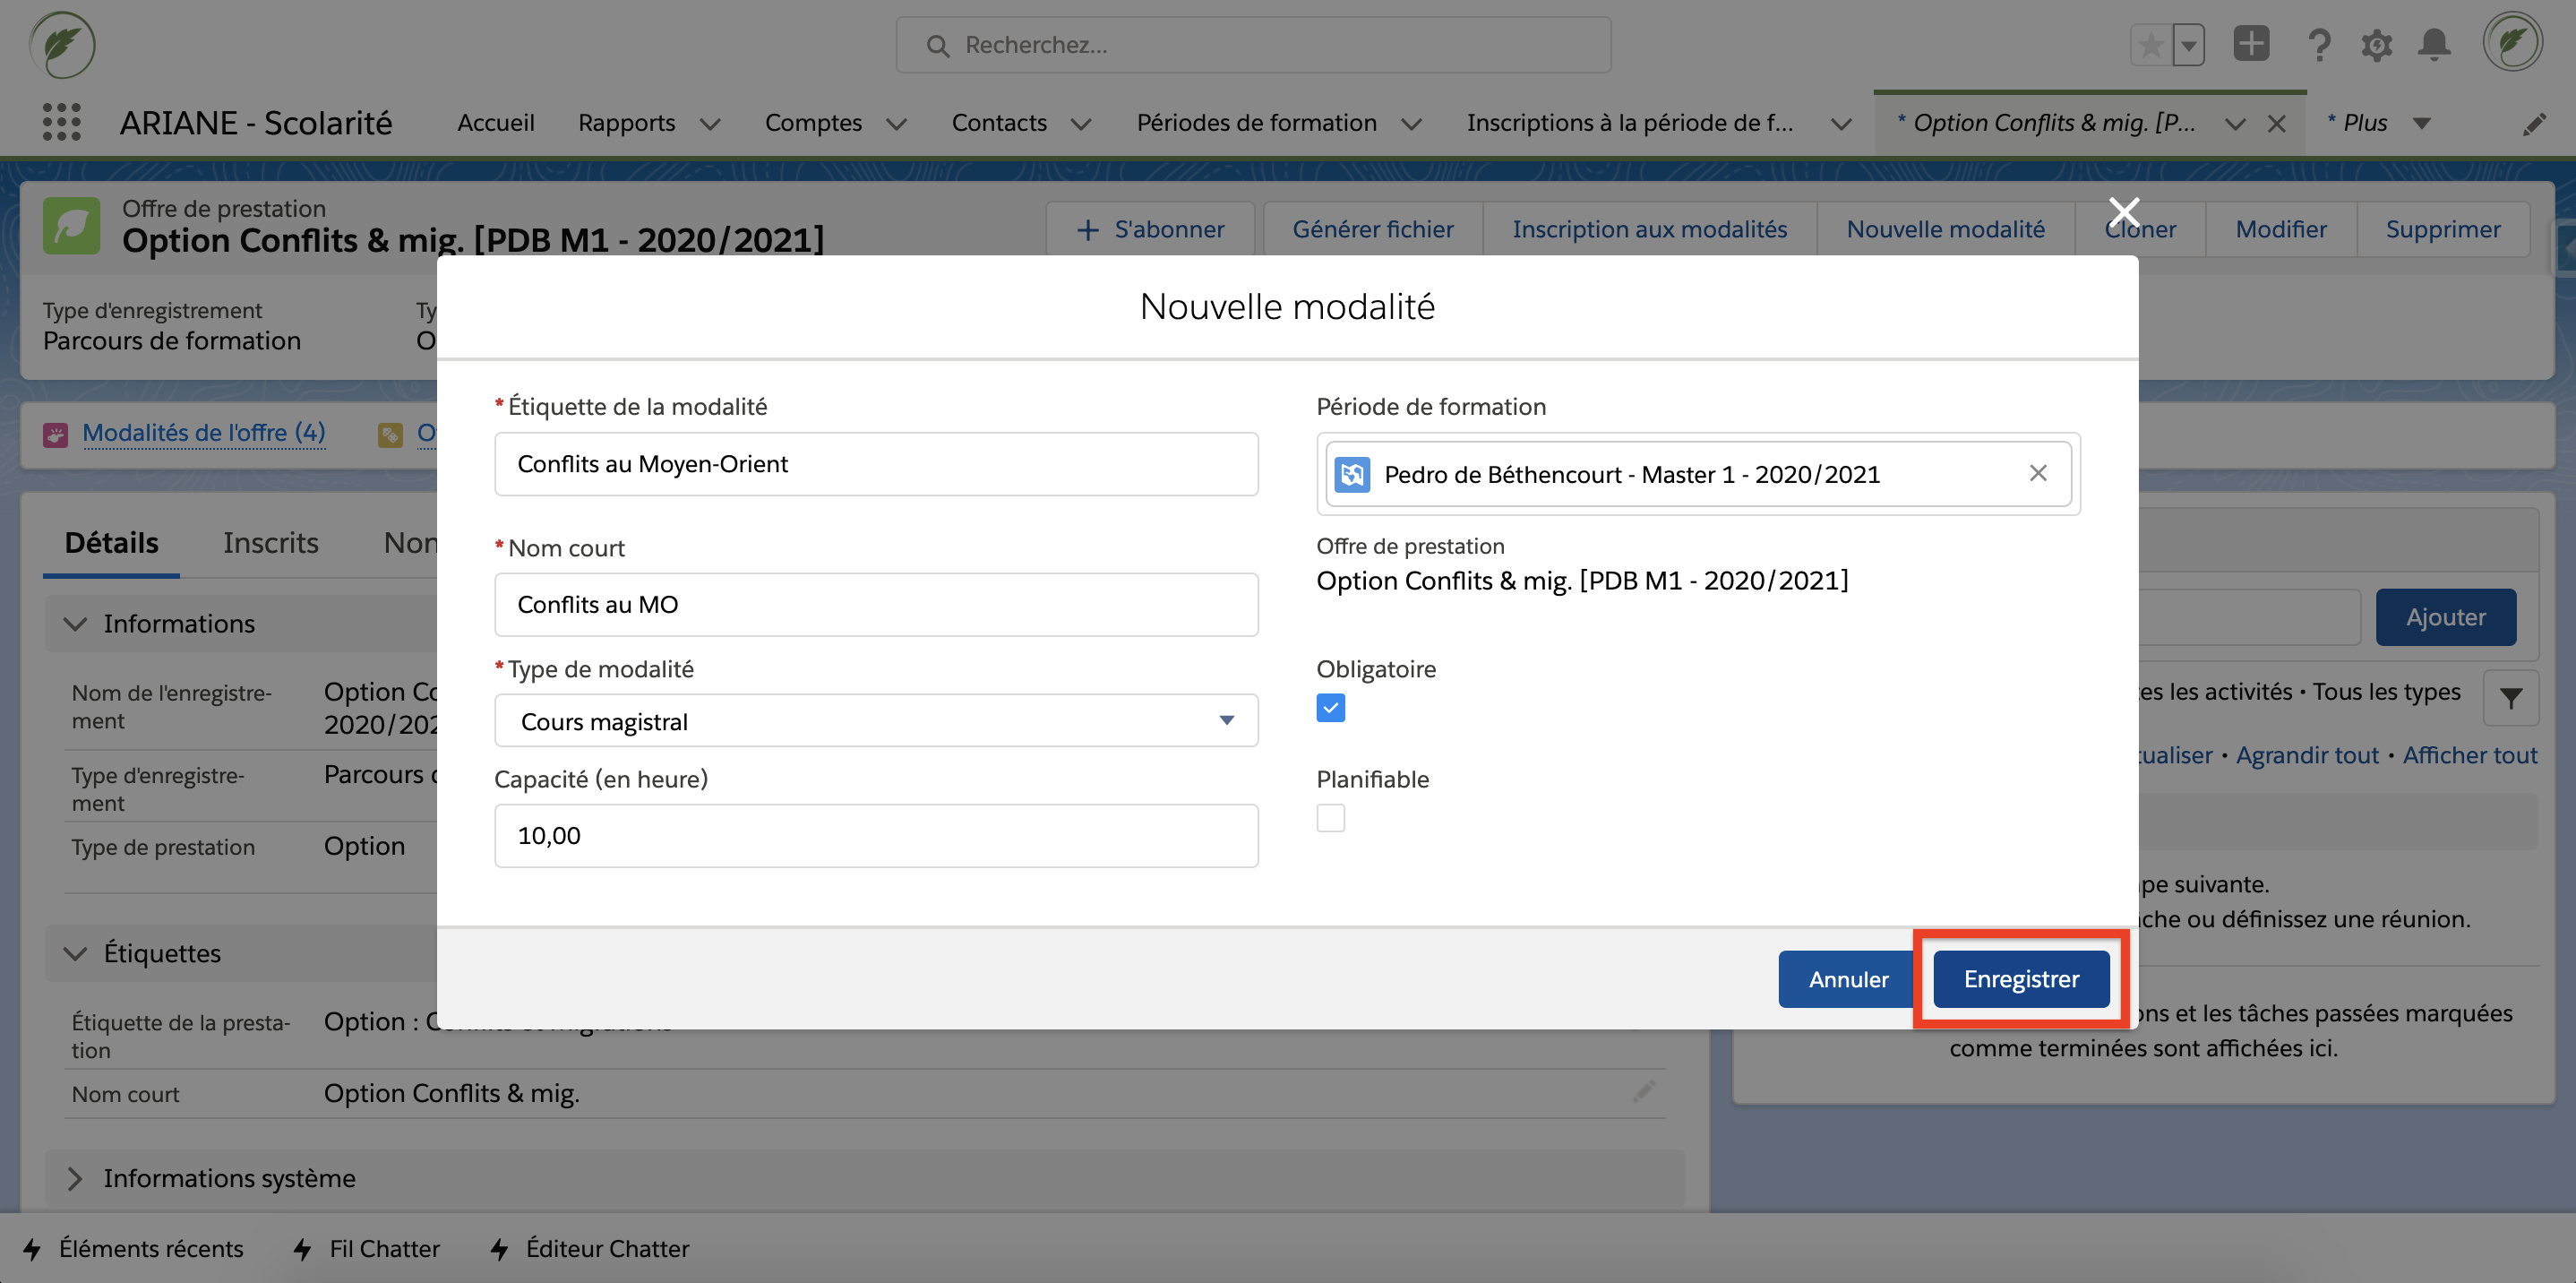Switch to the Inscrits tab
This screenshot has width=2576, height=1283.
270,542
